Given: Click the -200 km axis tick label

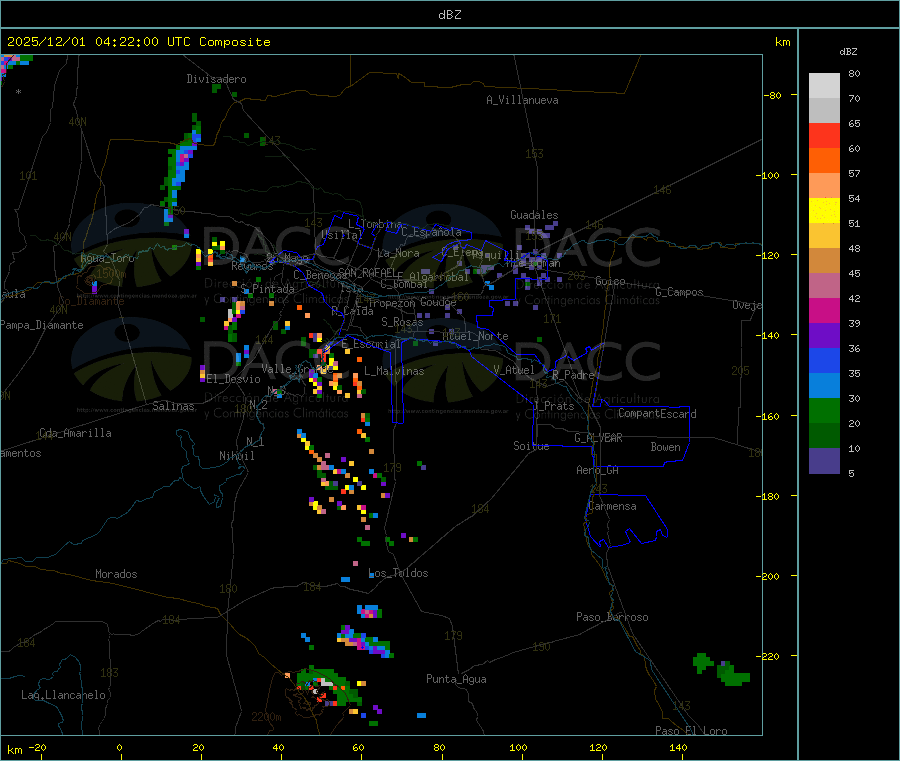Looking at the screenshot, I should pyautogui.click(x=767, y=576).
